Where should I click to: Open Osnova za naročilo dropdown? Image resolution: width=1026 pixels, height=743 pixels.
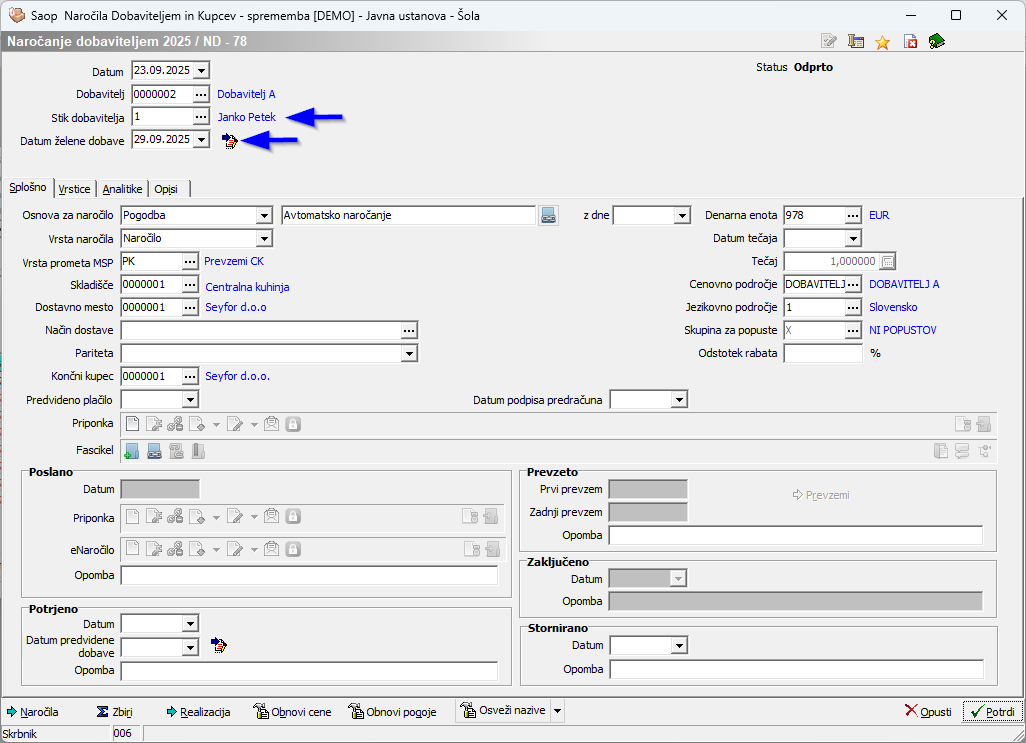click(264, 215)
